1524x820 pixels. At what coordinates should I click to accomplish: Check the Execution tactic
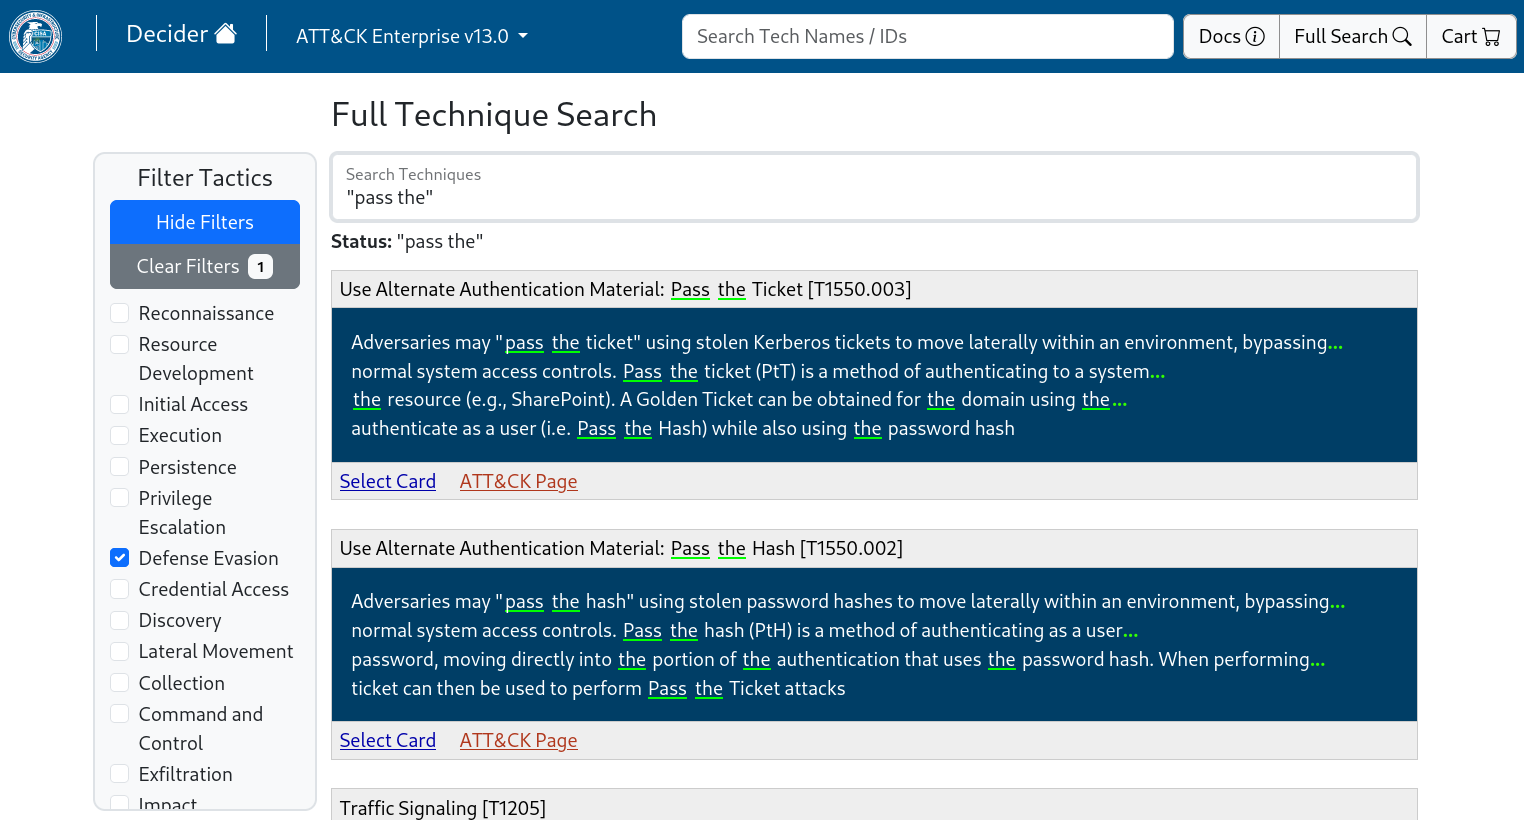coord(120,435)
